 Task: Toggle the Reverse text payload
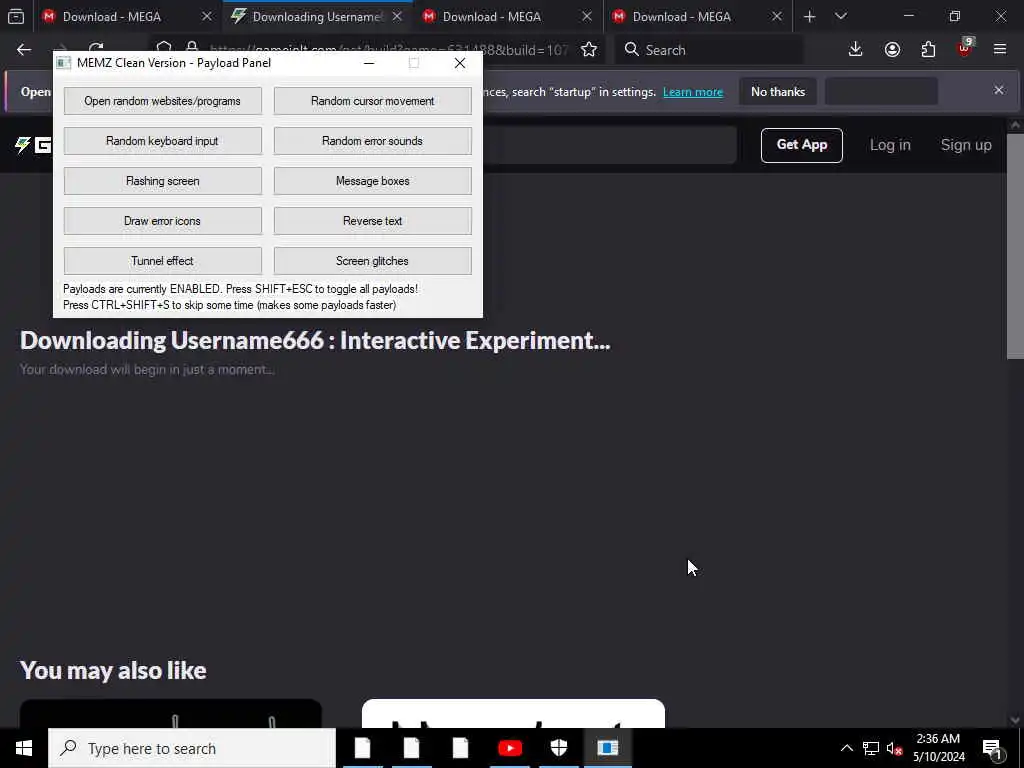372,221
